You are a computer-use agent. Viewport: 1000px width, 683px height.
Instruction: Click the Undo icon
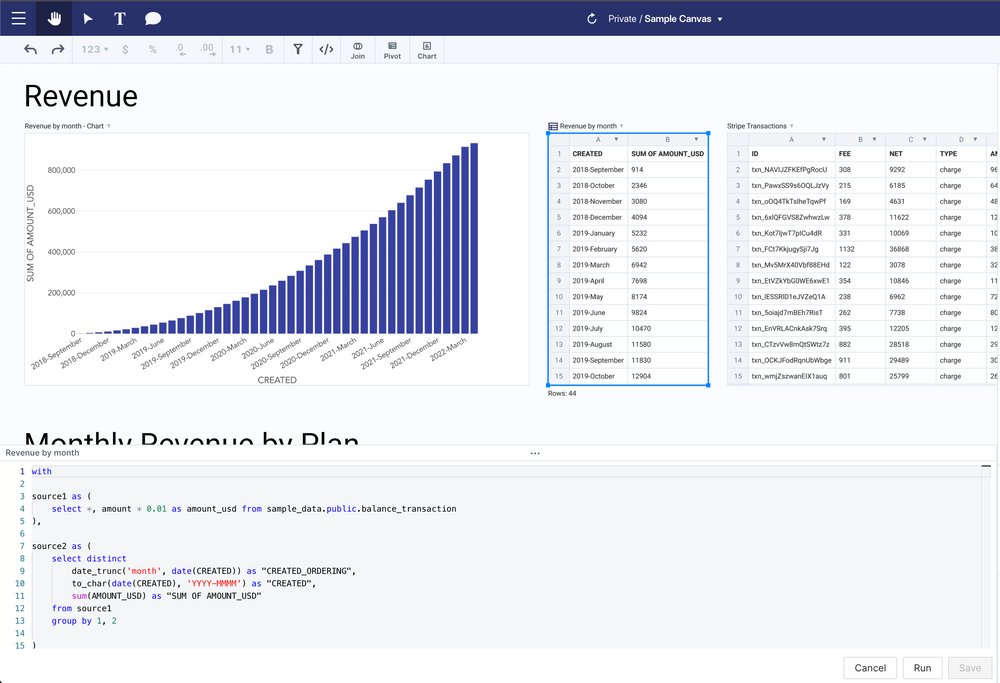[30, 49]
